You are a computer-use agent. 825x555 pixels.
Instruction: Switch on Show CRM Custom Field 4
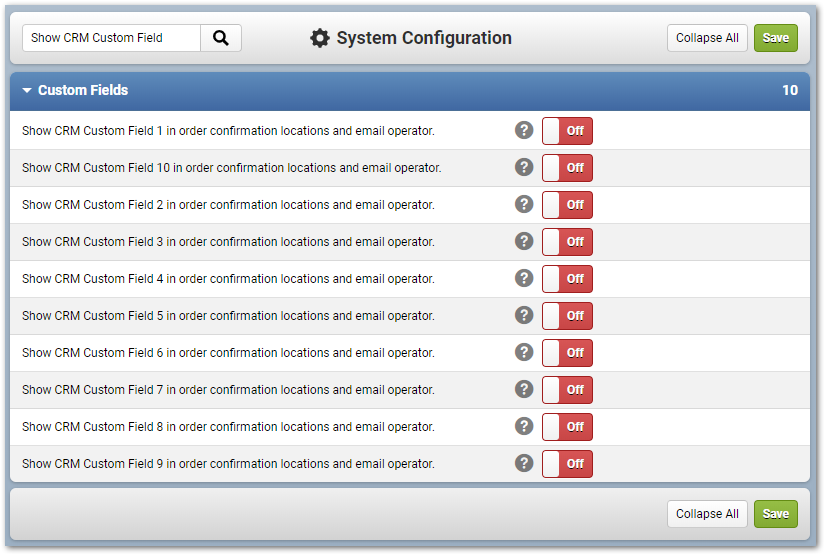click(567, 279)
